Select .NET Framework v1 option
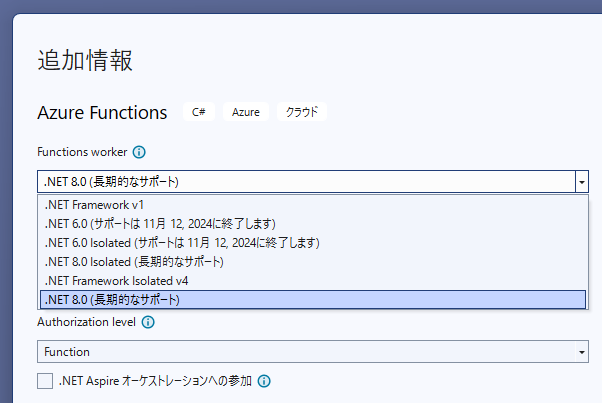The width and height of the screenshot is (602, 403). tap(313, 205)
